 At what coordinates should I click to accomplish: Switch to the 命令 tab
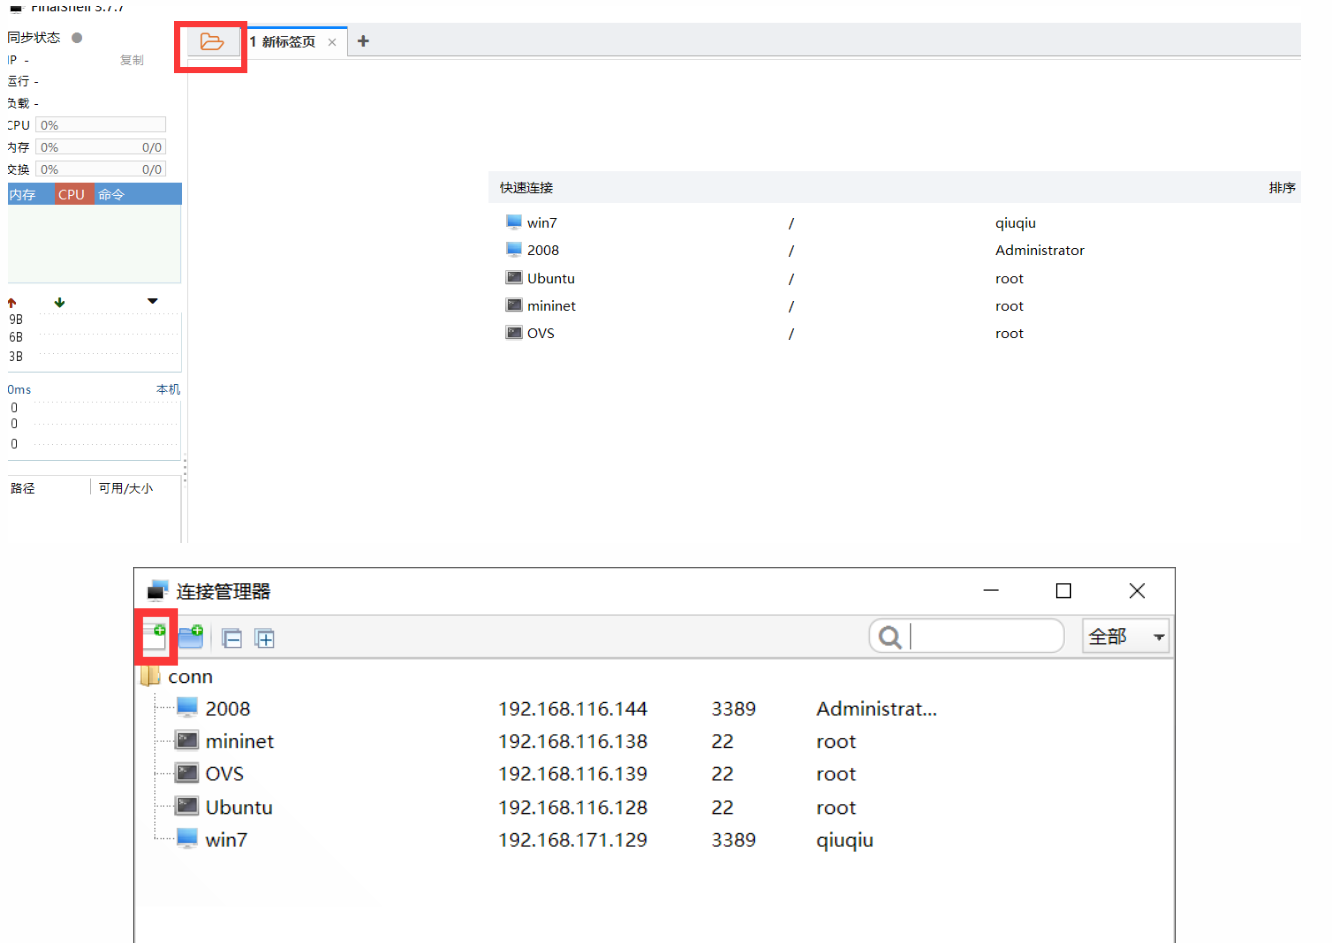coord(111,194)
